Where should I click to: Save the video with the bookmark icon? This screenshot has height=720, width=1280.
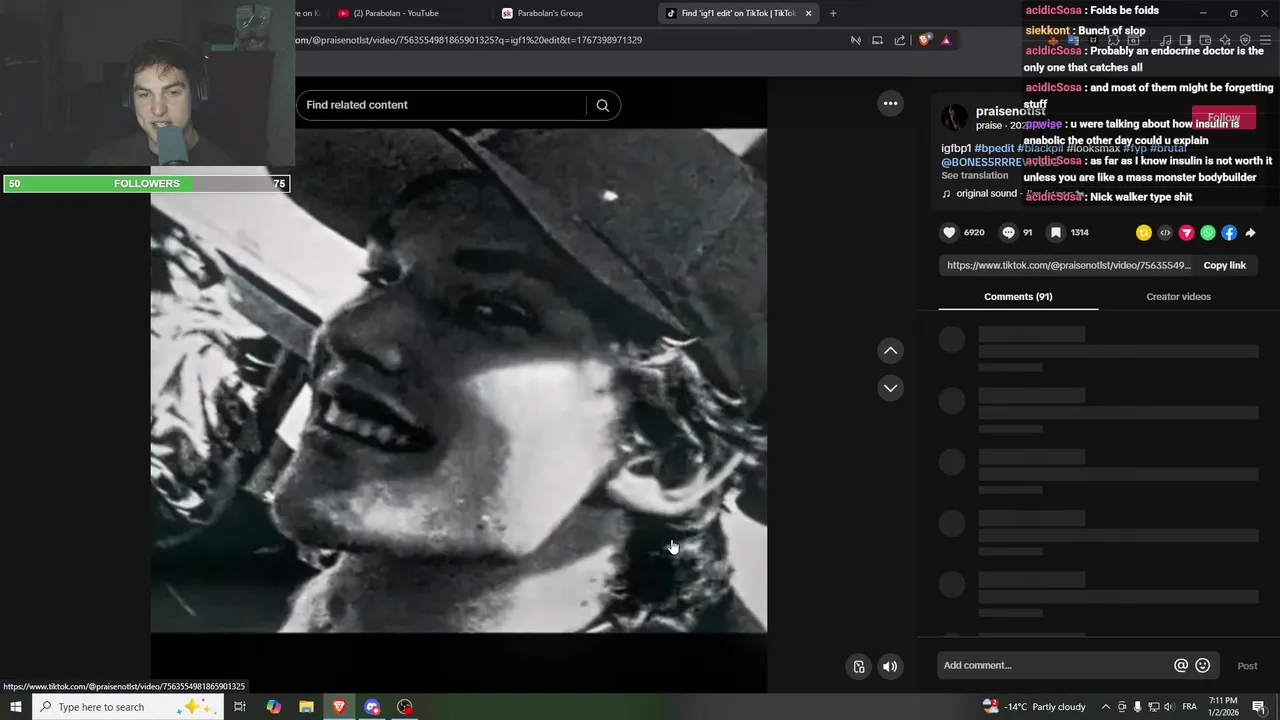point(1055,232)
